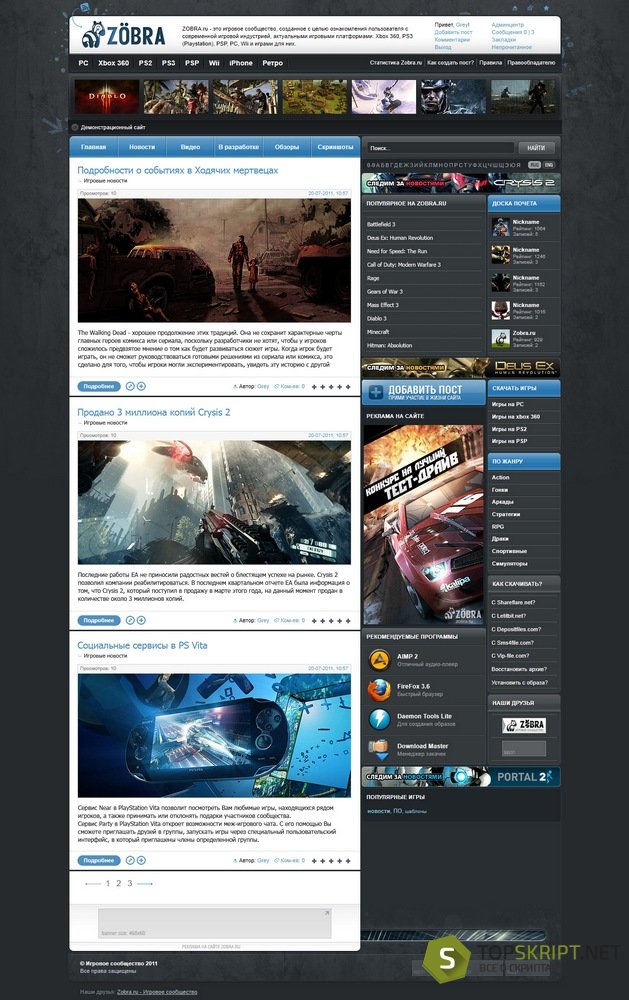The height and width of the screenshot is (1000, 629).
Task: Click Подробнее under Walking Dead post
Action: 99,386
